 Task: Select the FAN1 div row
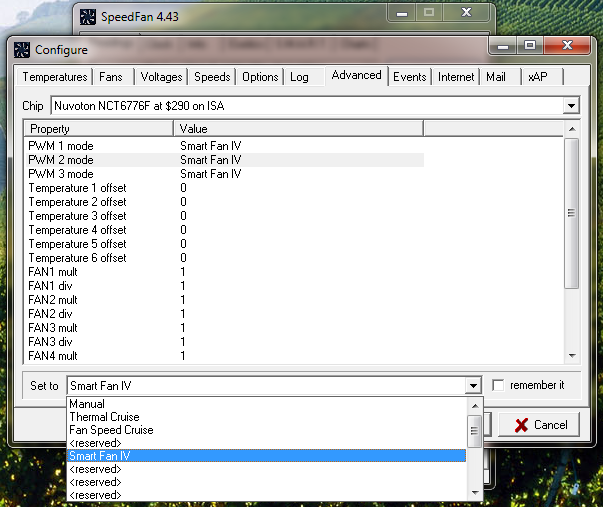[225, 286]
